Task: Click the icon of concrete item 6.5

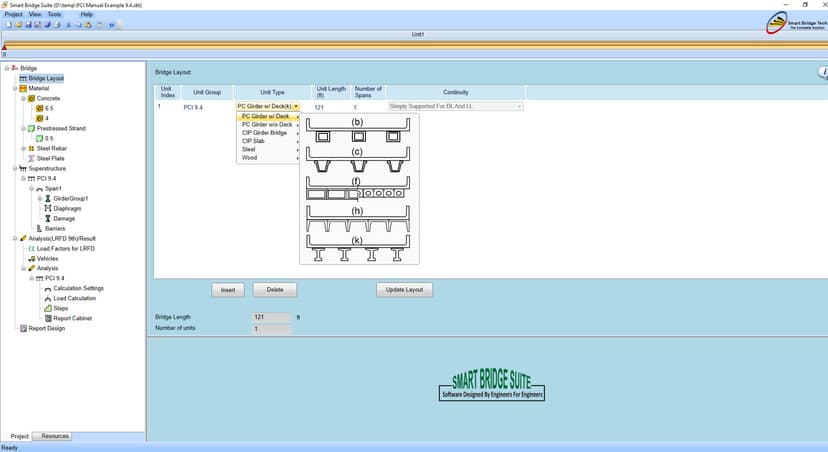Action: [40, 108]
